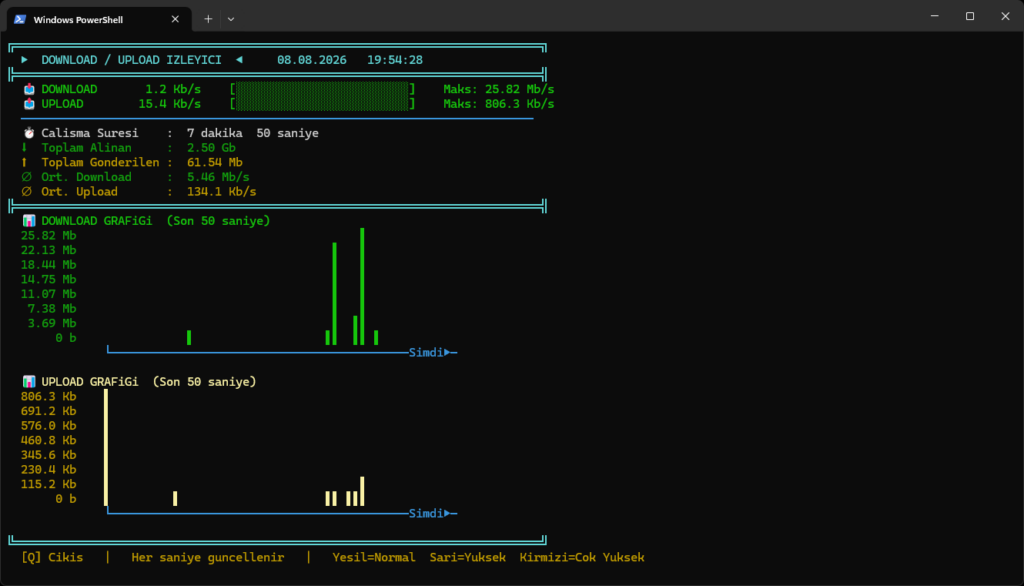Click the tallest yellow upload bar
Screen dimensions: 1024x586
pos(106,448)
